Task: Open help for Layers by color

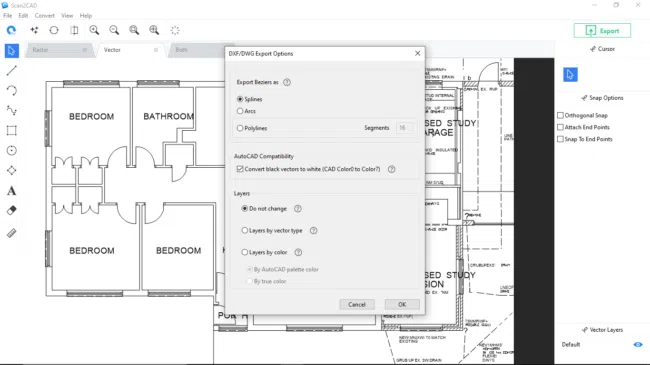Action: coord(298,252)
